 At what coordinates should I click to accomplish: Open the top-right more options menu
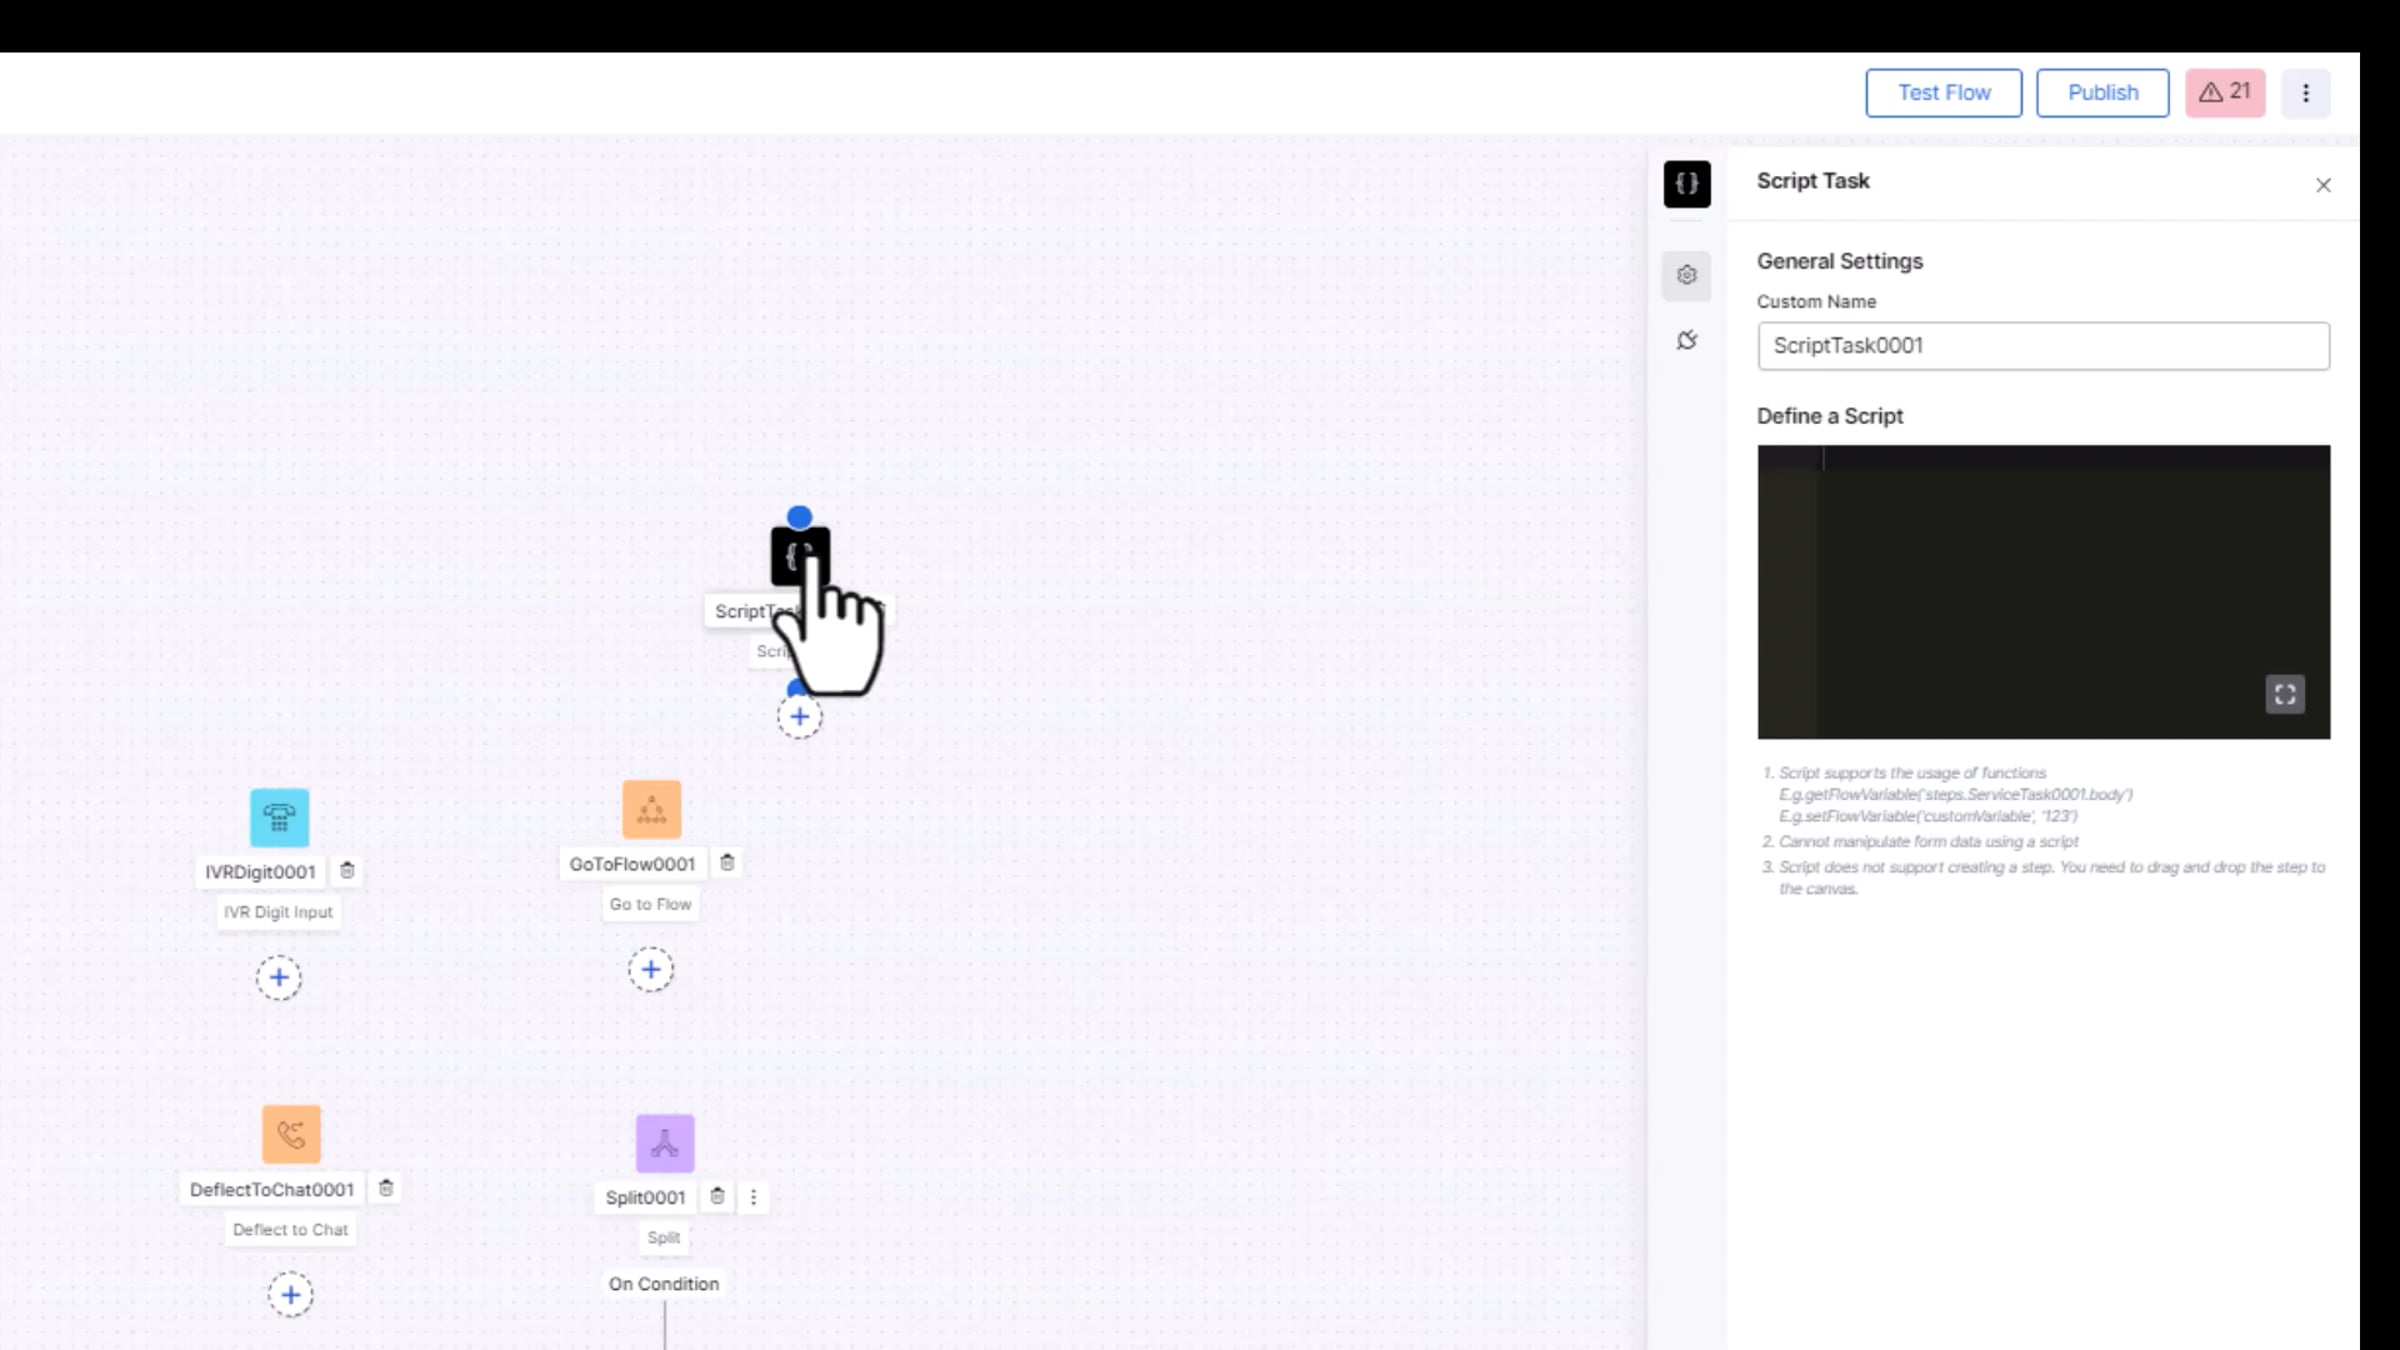(x=2305, y=93)
